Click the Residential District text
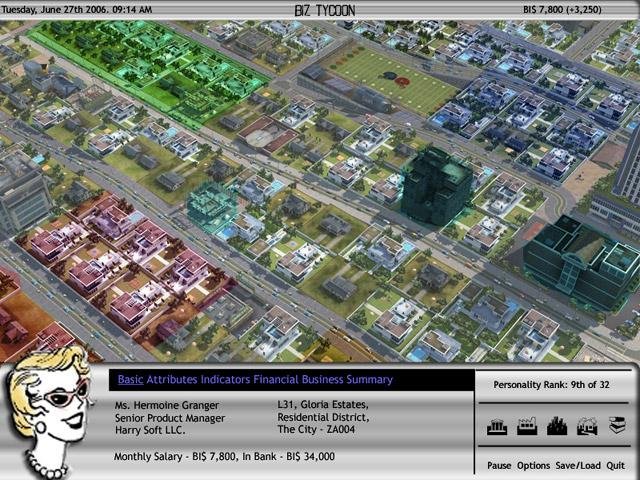640x480 pixels. pos(323,417)
